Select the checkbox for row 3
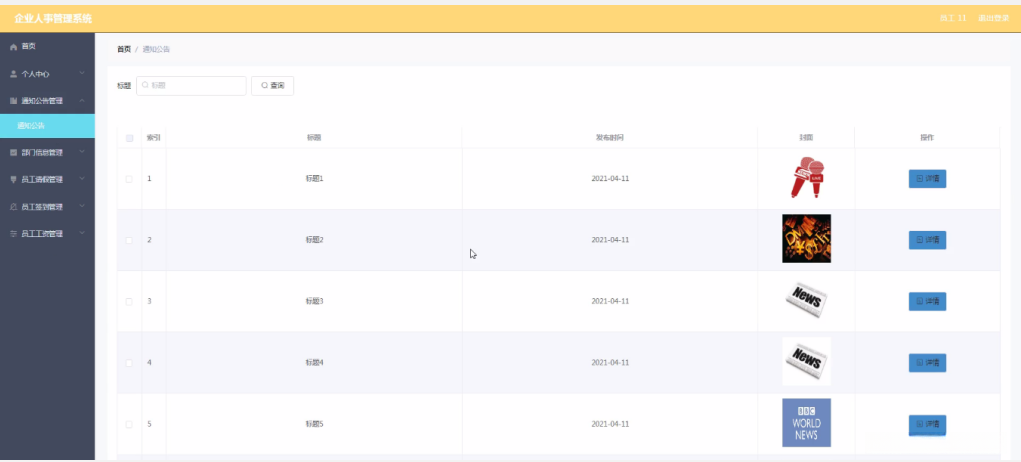The image size is (1021, 462). [x=129, y=301]
